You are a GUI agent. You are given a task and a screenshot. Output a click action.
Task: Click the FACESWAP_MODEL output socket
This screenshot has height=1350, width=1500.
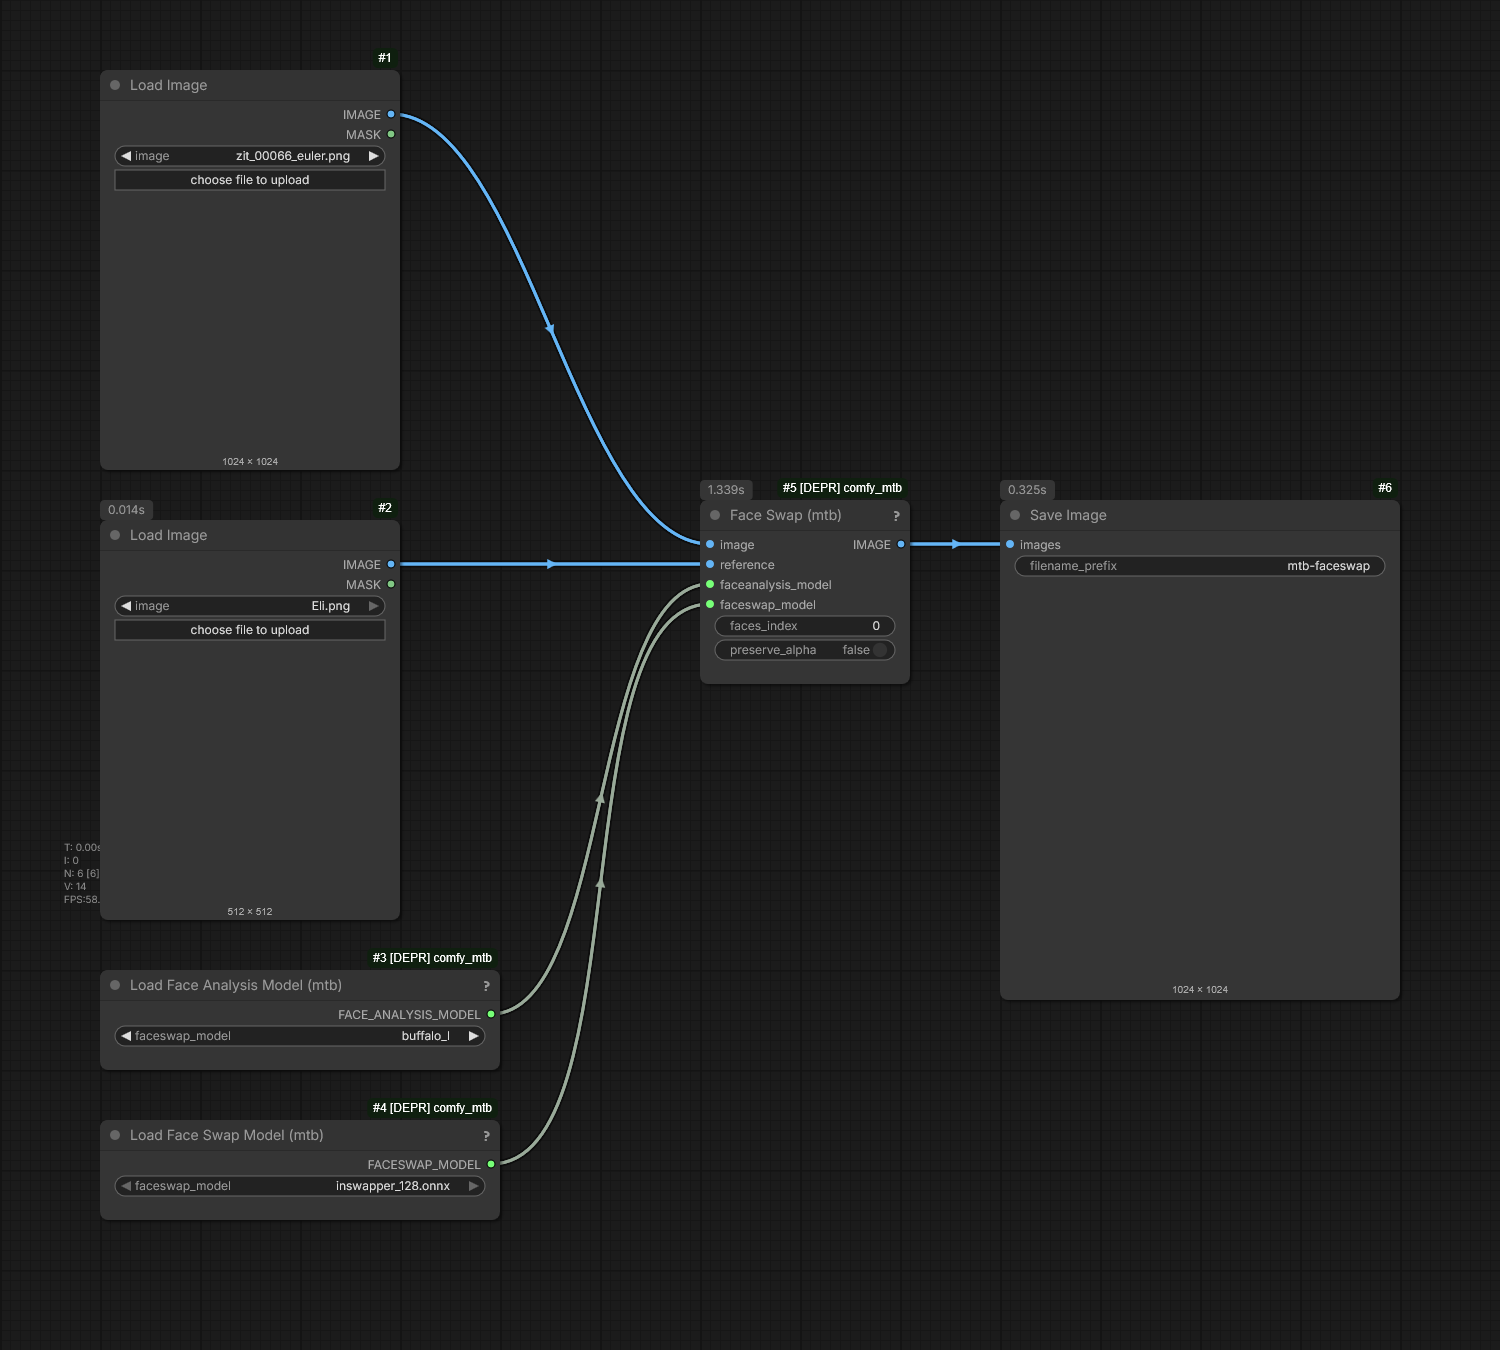pos(491,1164)
